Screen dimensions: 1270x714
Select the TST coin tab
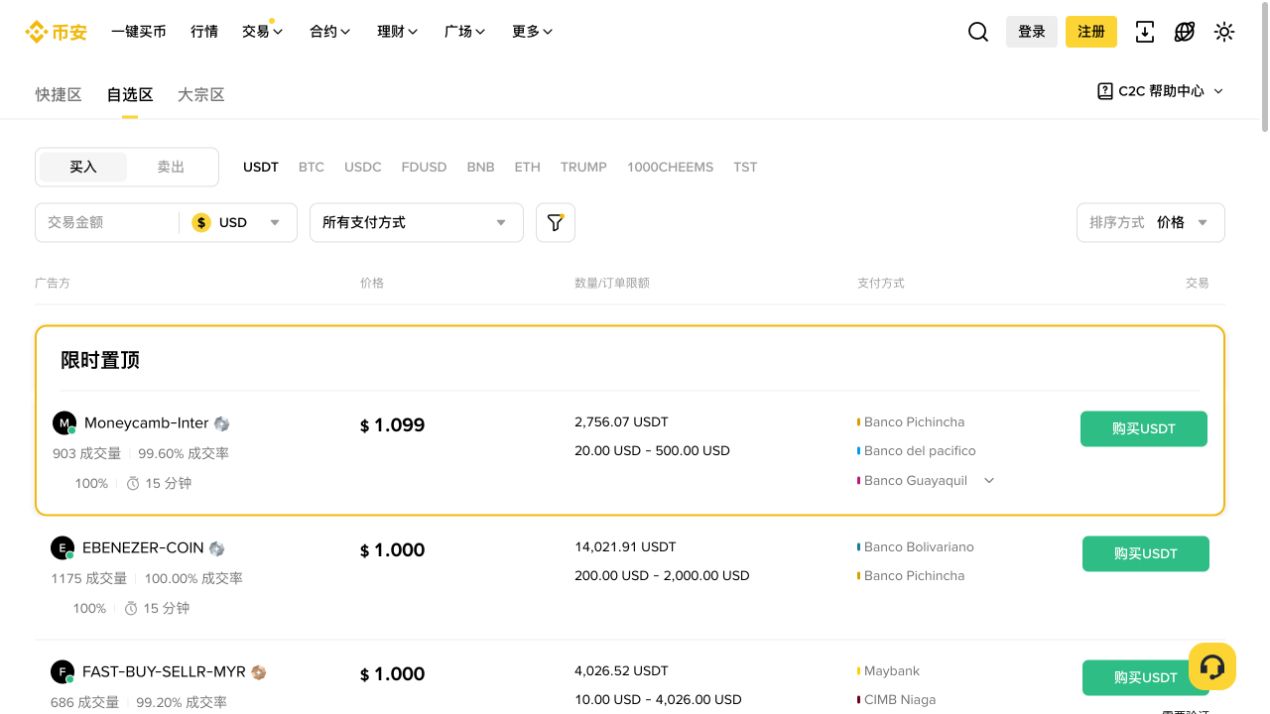pyautogui.click(x=745, y=167)
